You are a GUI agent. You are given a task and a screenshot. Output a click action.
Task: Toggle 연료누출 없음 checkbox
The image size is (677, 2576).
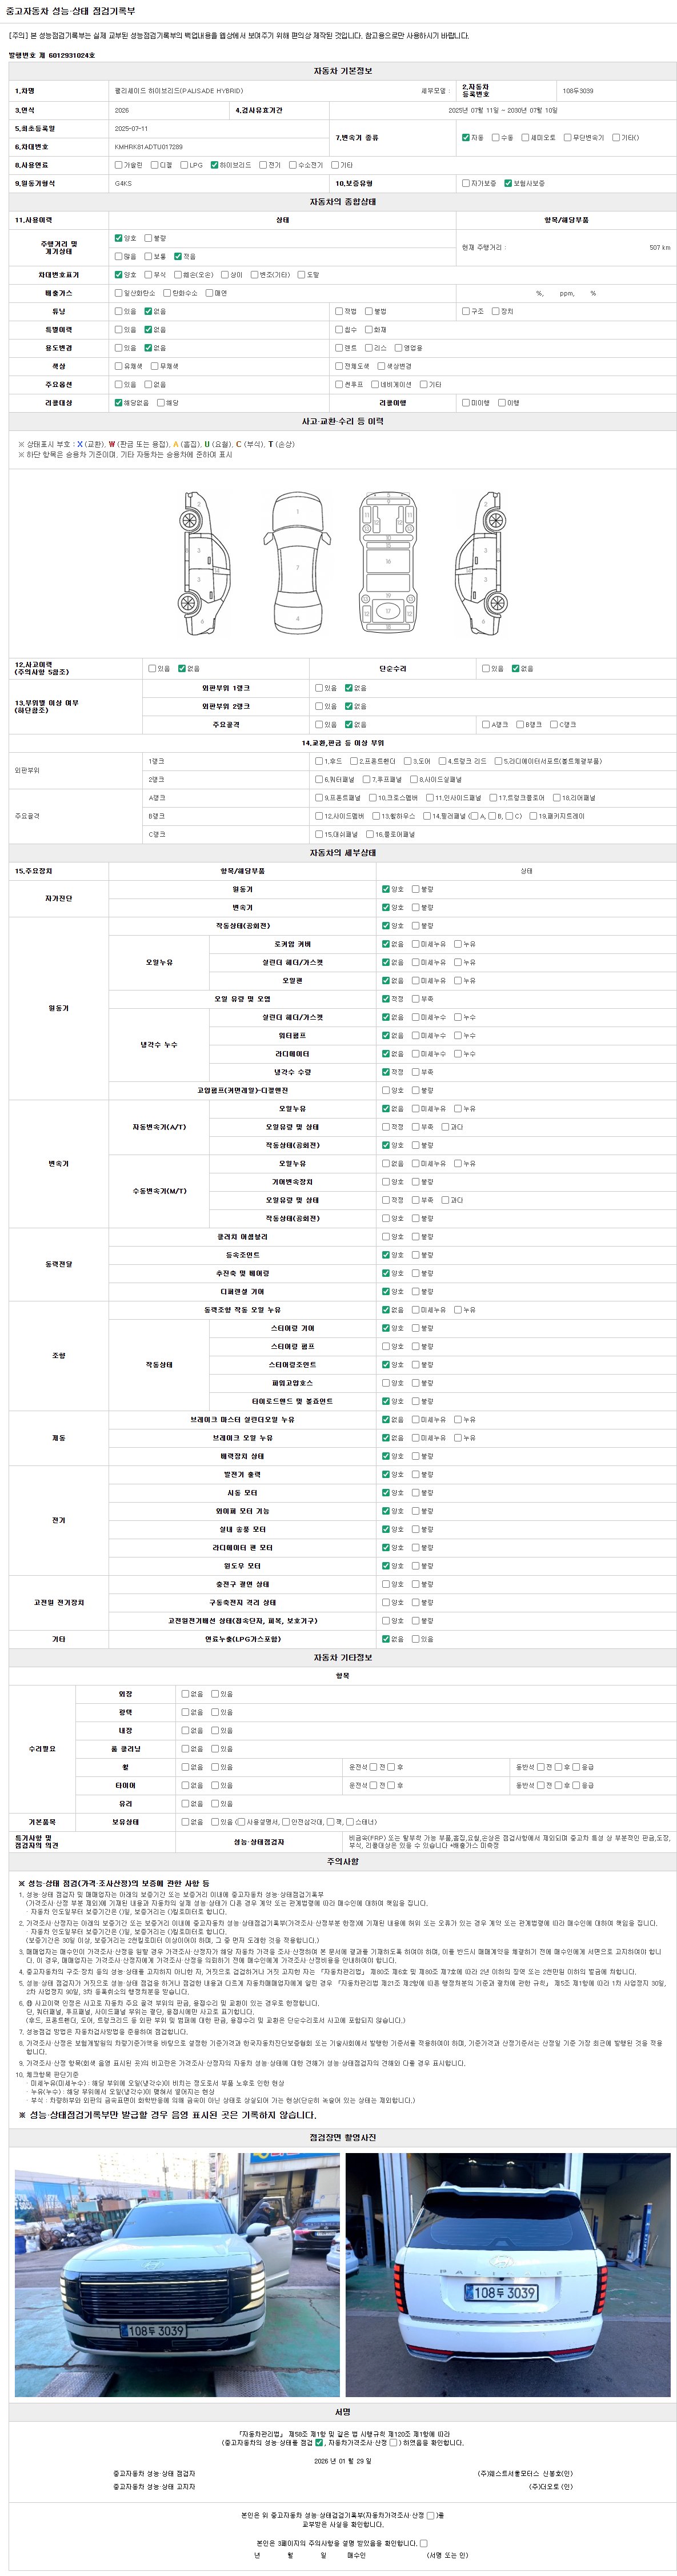pos(386,1639)
